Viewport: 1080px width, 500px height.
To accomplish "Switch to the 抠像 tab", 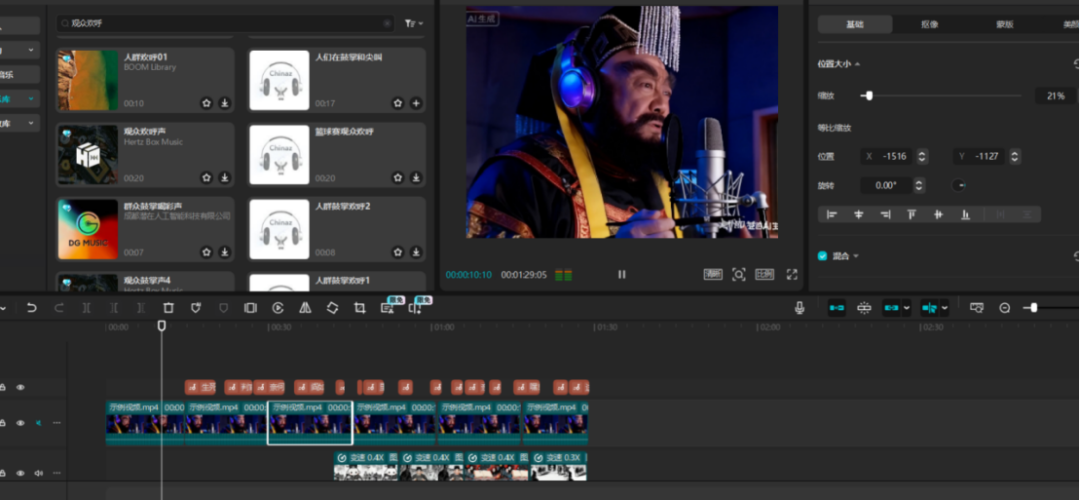I will 929,24.
